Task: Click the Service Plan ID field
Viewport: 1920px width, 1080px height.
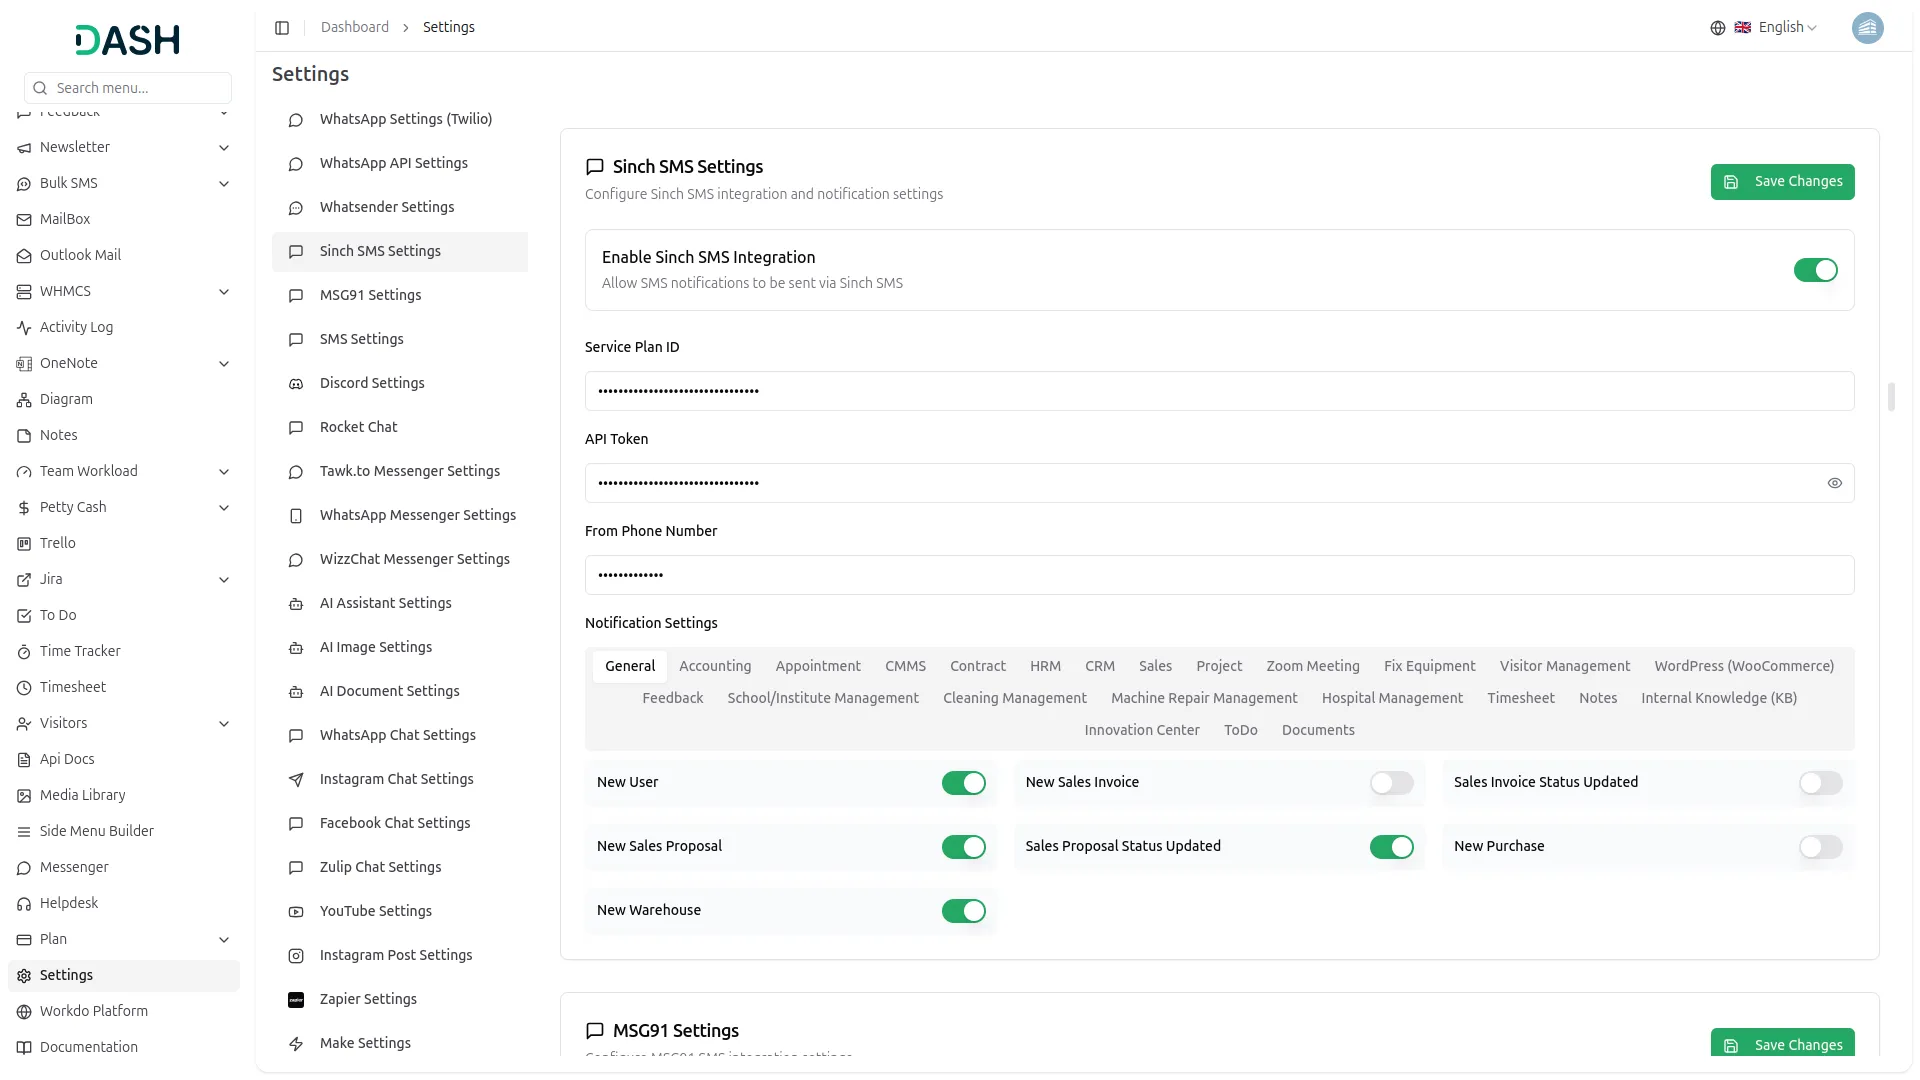Action: [1219, 391]
